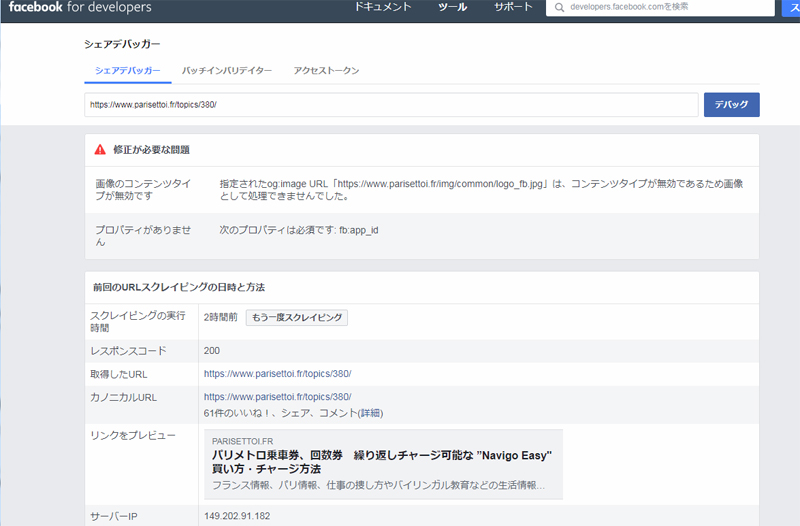This screenshot has height=526, width=800.
Task: Open the ツール menu
Action: (453, 7)
